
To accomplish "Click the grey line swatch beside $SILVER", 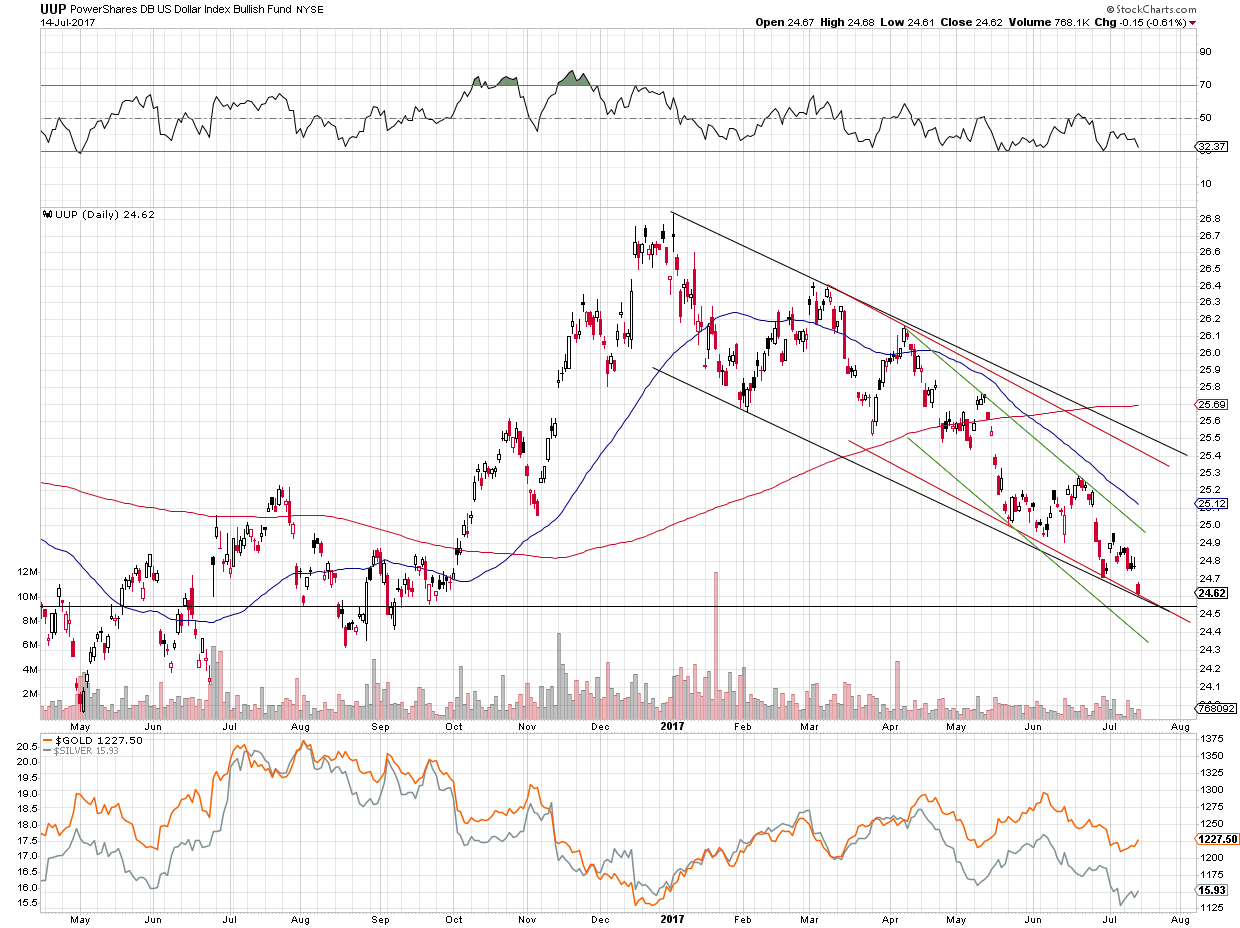I will (x=46, y=750).
